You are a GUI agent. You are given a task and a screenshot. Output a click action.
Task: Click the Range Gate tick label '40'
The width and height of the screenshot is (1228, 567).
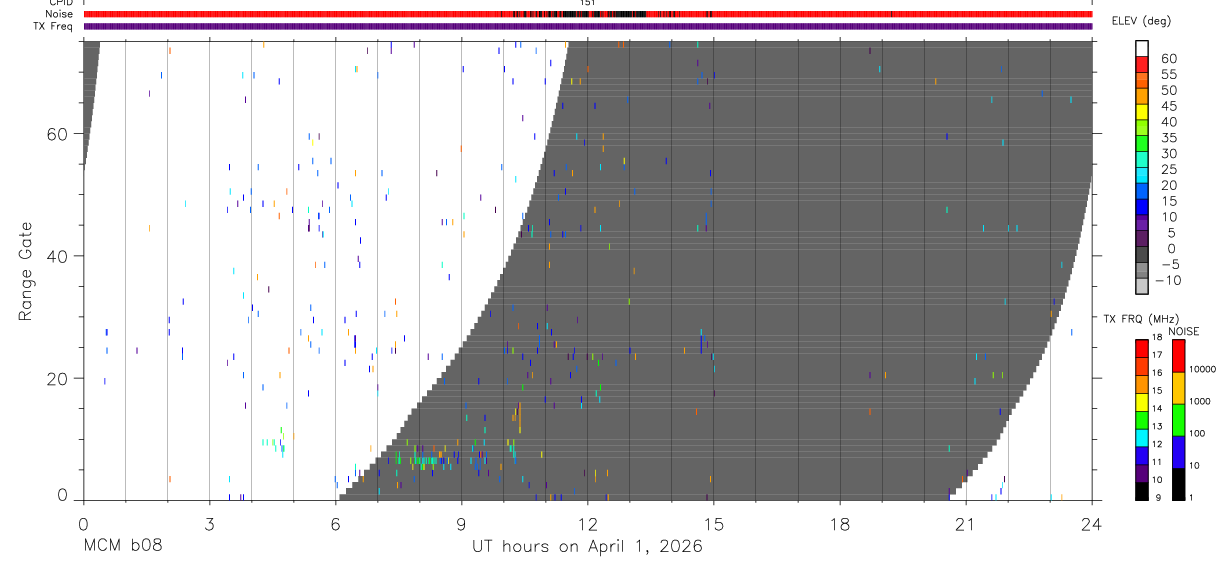[x=58, y=256]
